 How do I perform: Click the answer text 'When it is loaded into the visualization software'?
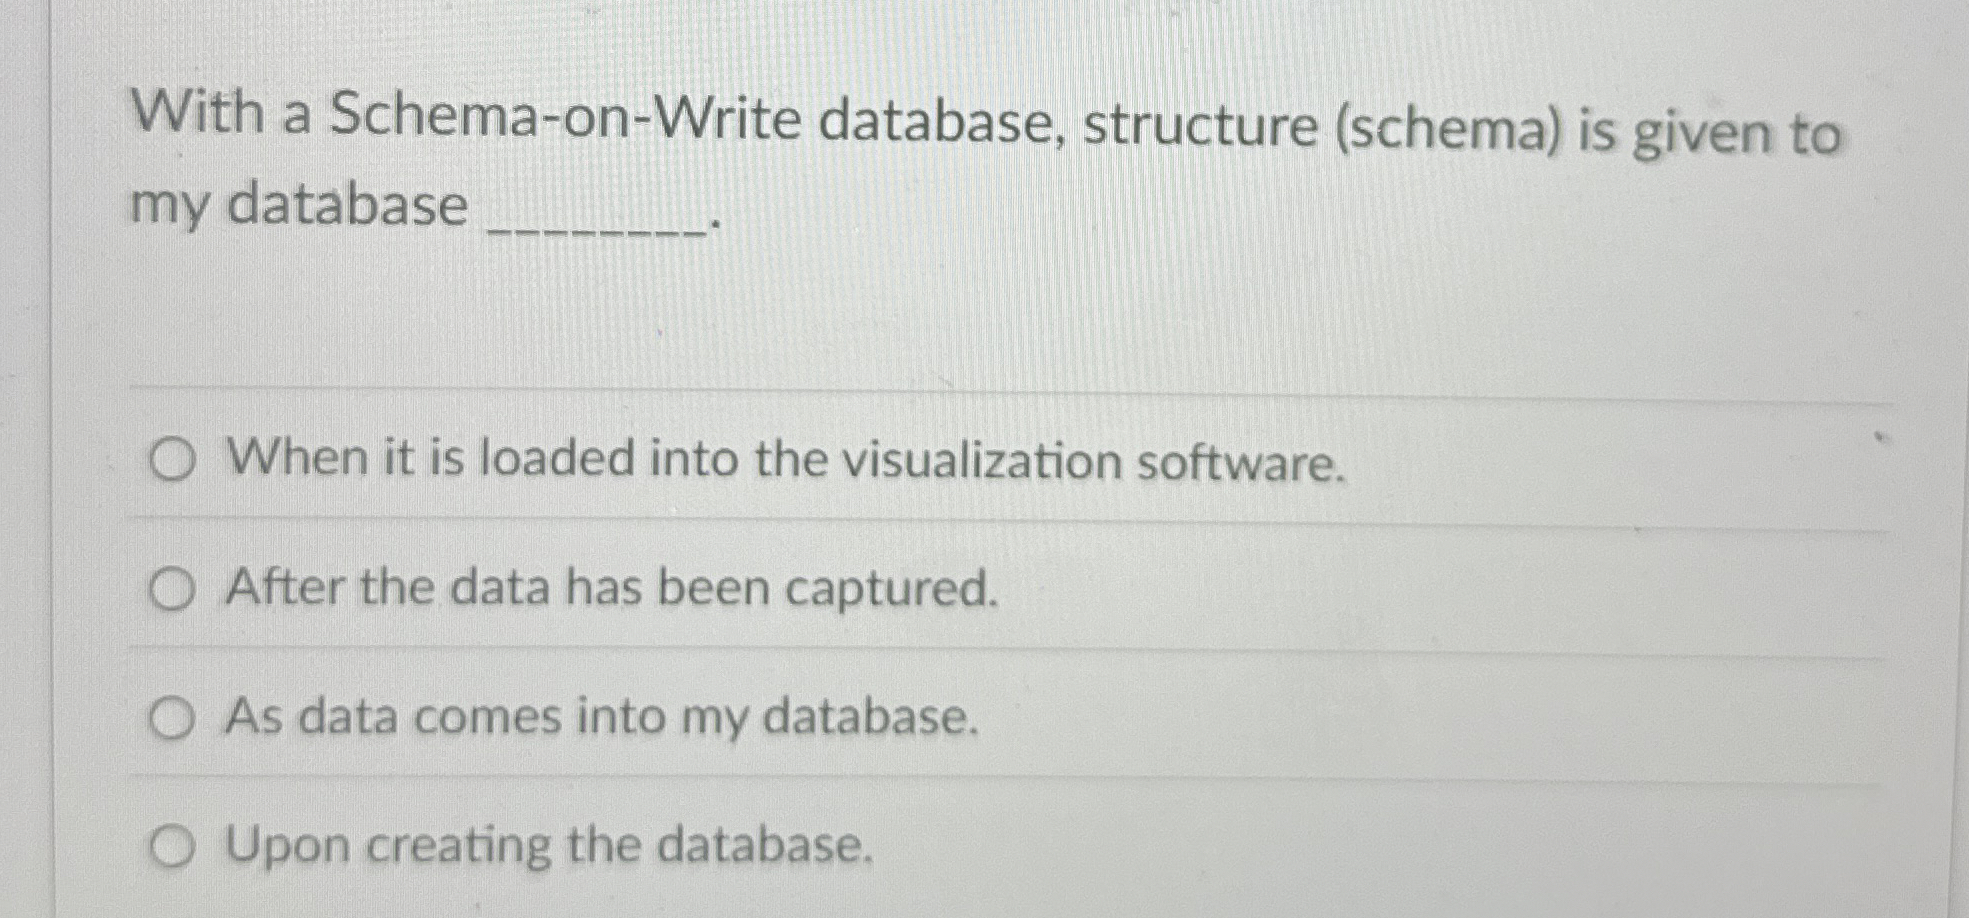pos(785,462)
